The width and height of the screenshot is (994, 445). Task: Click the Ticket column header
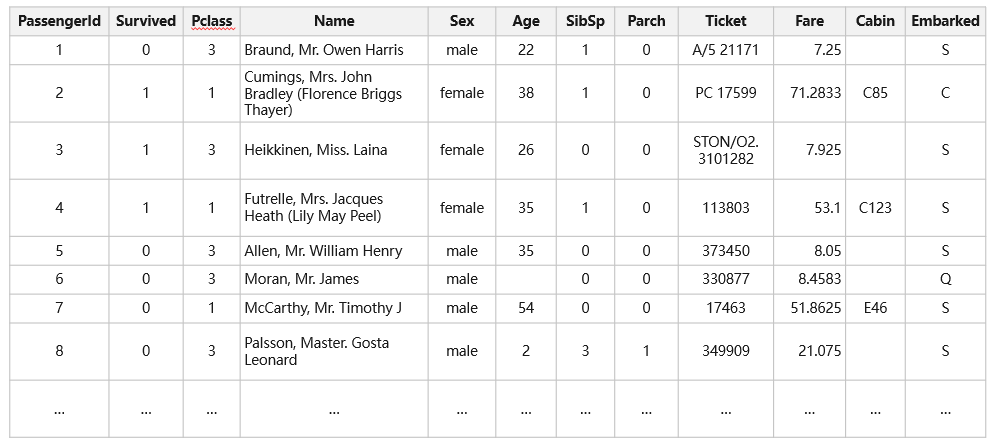click(x=725, y=21)
